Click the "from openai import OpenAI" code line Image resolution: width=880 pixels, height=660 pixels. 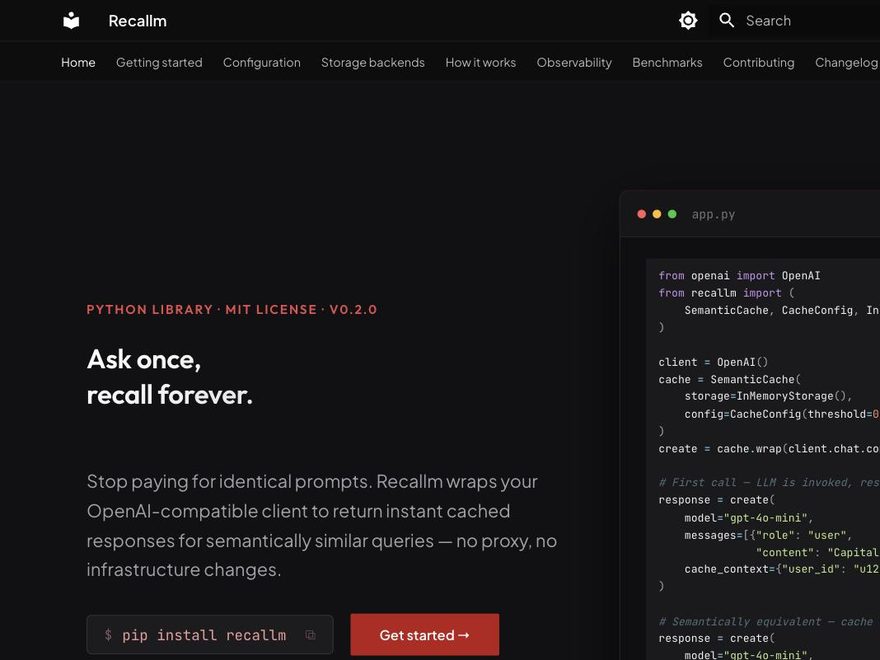[x=739, y=276]
